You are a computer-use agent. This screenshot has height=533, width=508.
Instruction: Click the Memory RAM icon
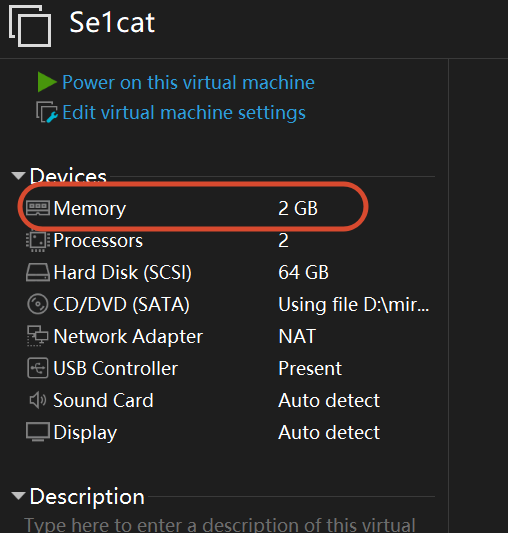(38, 208)
